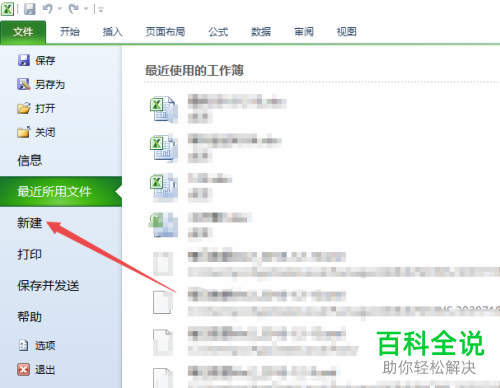Open the first blank document icon entry
Screen dimensions: 500x388
tap(163, 263)
